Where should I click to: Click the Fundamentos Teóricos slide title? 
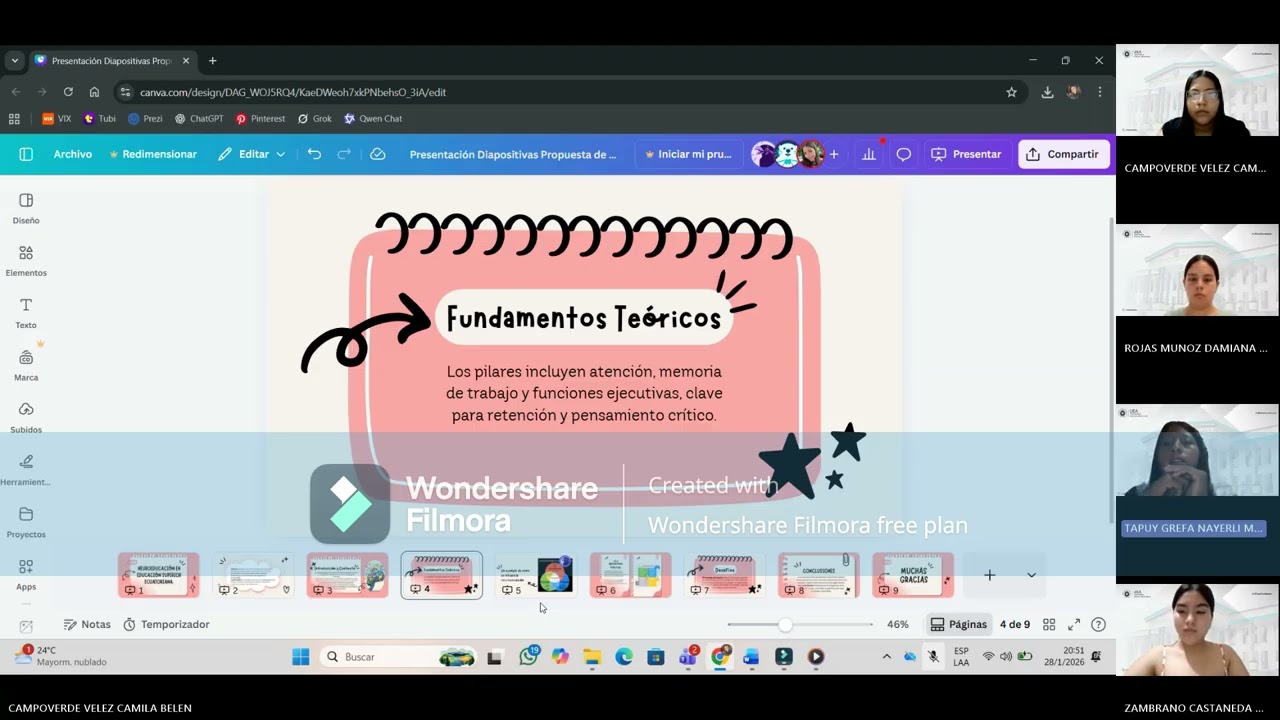[584, 319]
